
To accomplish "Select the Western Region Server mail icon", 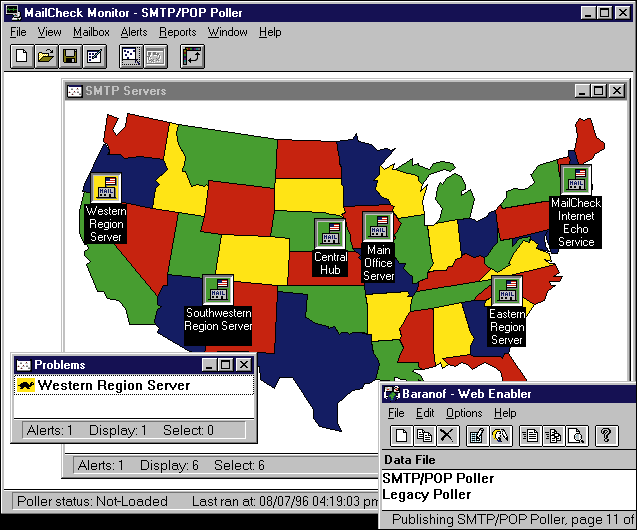I will [x=106, y=188].
